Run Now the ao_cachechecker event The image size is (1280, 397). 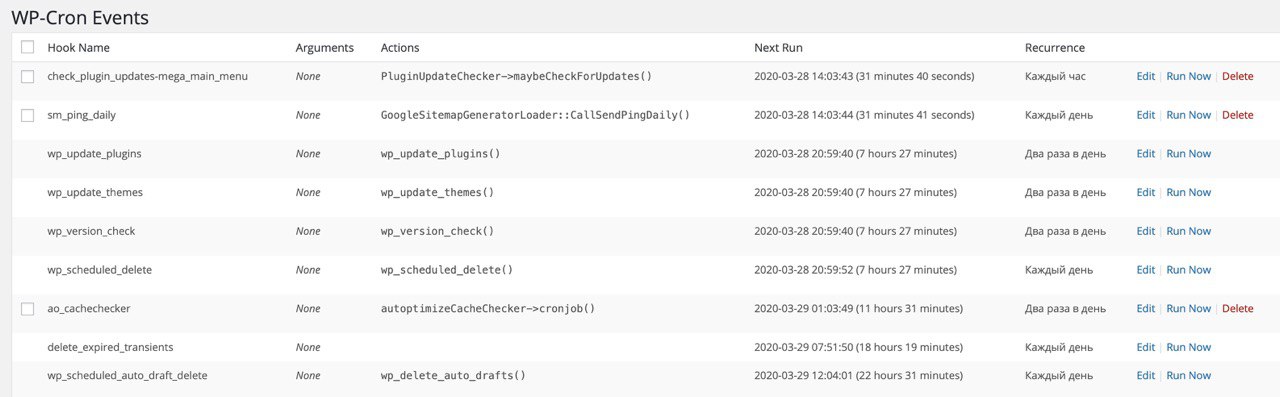click(x=1188, y=309)
